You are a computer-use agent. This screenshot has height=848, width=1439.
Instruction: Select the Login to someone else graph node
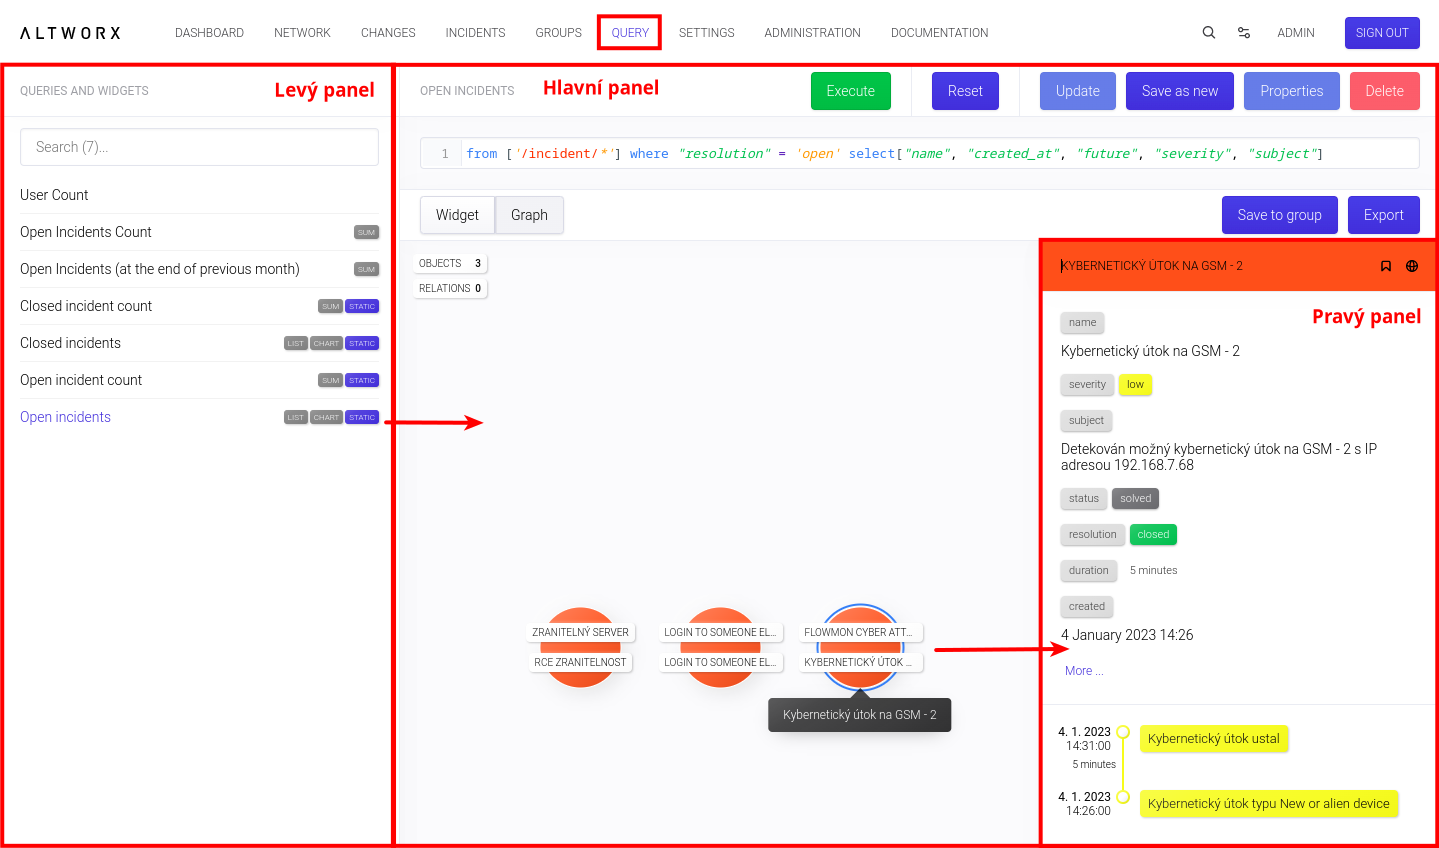720,647
